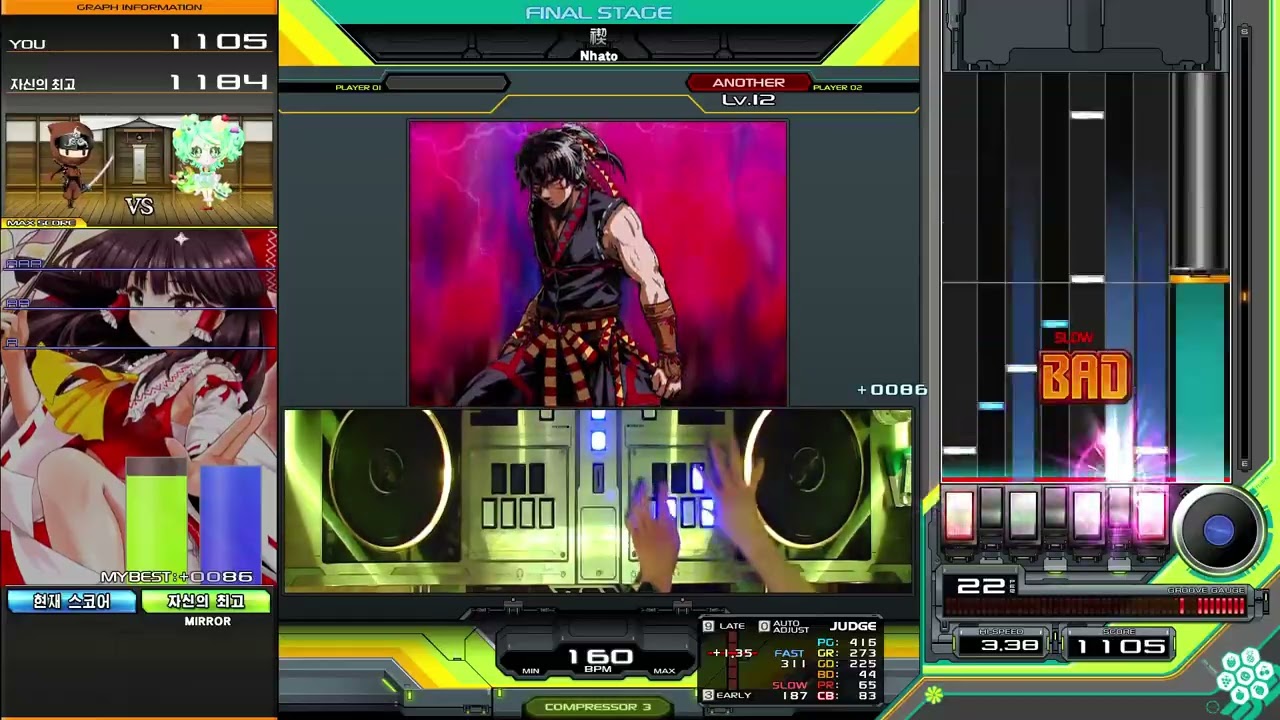The width and height of the screenshot is (1280, 720).
Task: Click the controller hand-cam video
Action: 598,500
